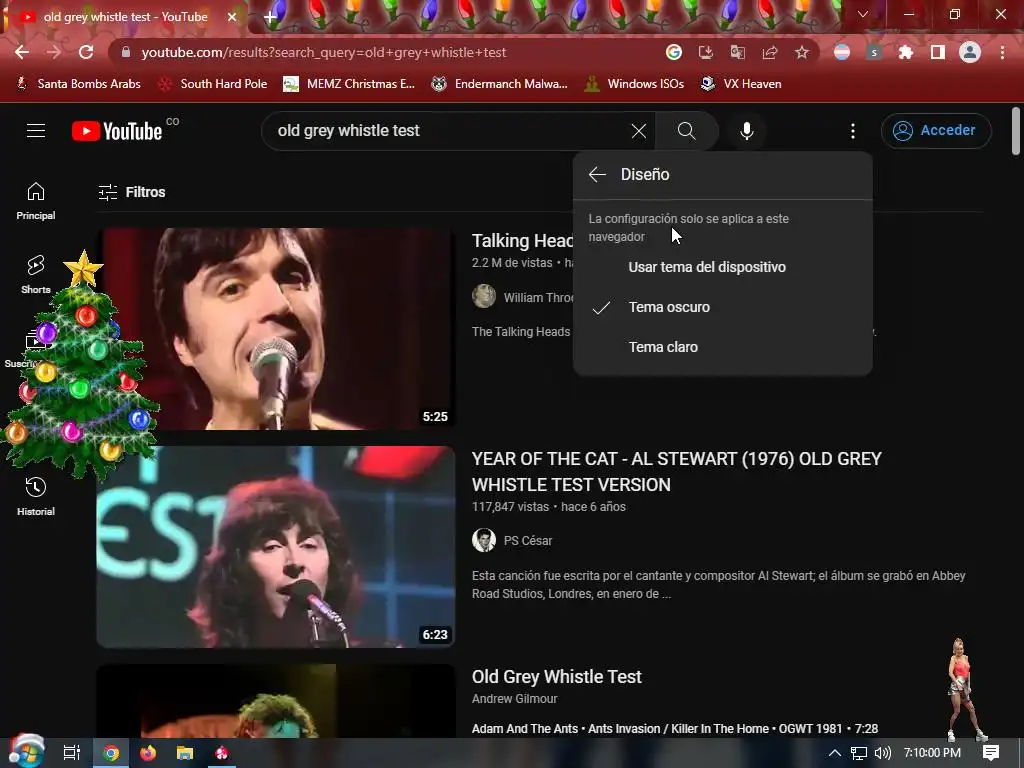Select the Tema oscuro option

(x=723, y=307)
